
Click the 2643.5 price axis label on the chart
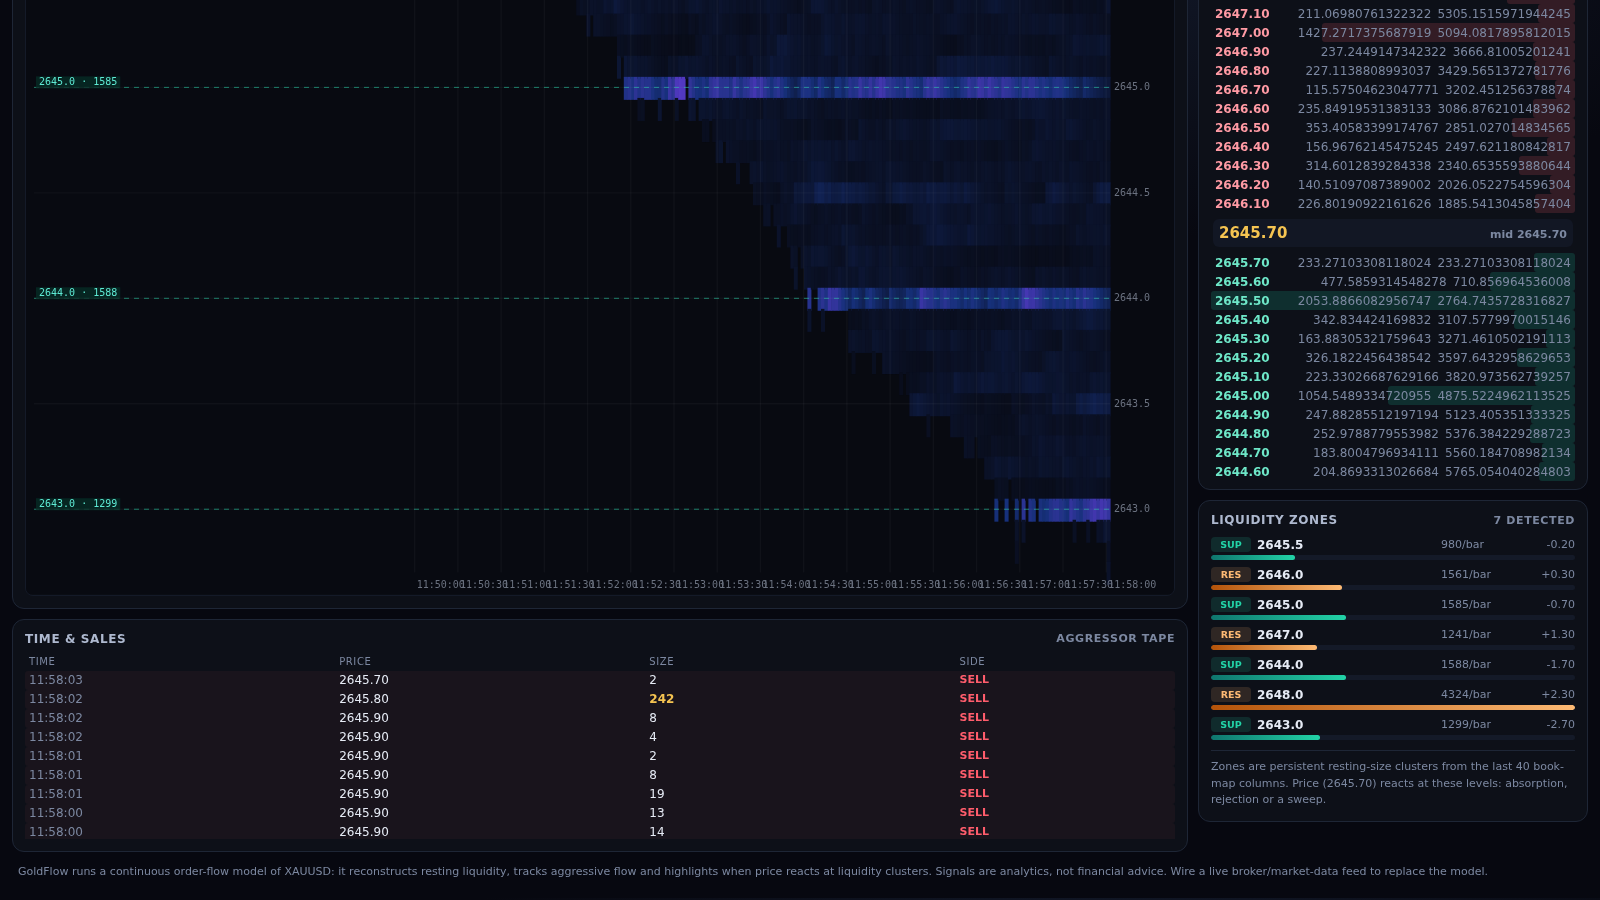pyautogui.click(x=1132, y=404)
